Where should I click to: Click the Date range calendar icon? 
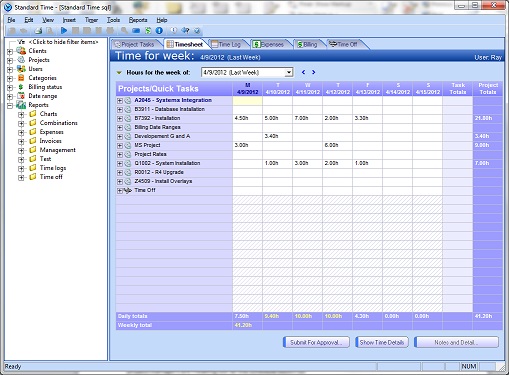tap(21, 96)
